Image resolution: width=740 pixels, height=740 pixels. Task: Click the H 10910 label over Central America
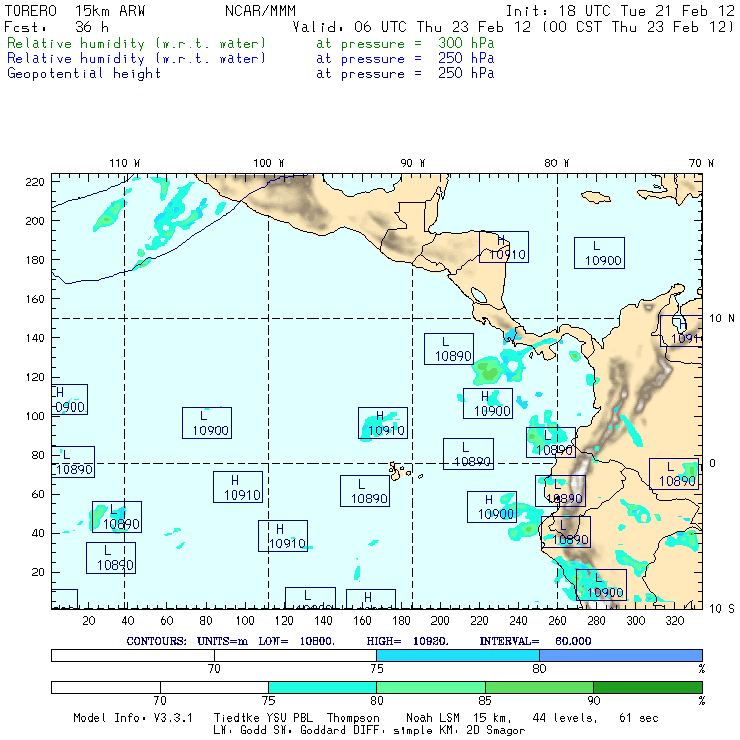point(504,247)
